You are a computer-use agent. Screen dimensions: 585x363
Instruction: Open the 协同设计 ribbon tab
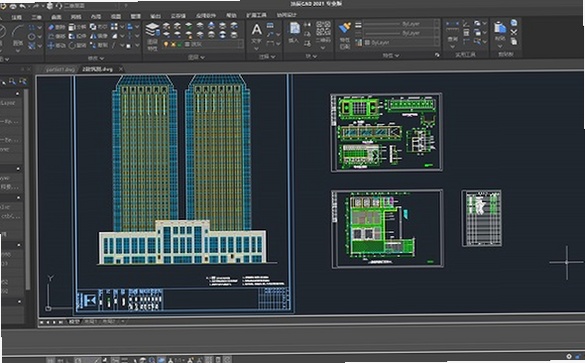(x=287, y=15)
